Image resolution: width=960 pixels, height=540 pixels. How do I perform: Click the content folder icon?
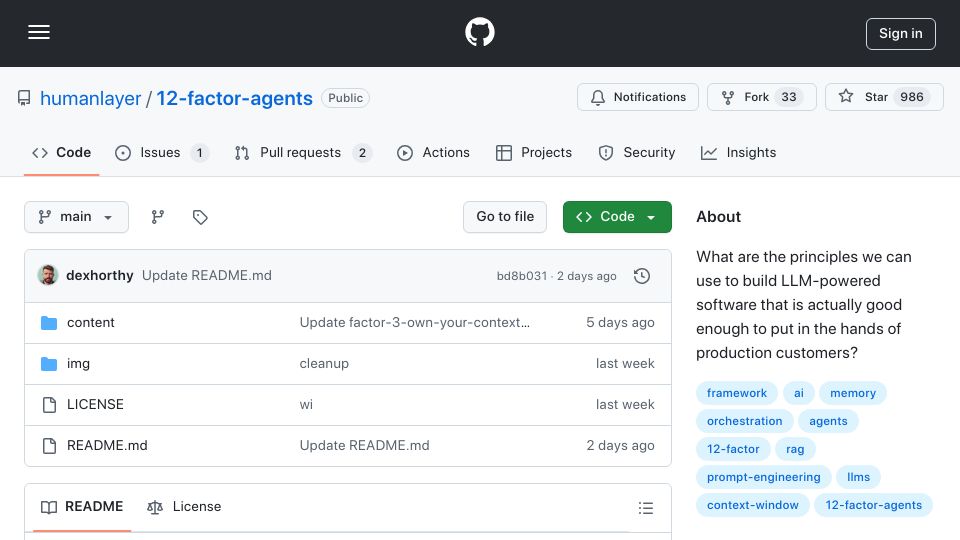(x=49, y=323)
